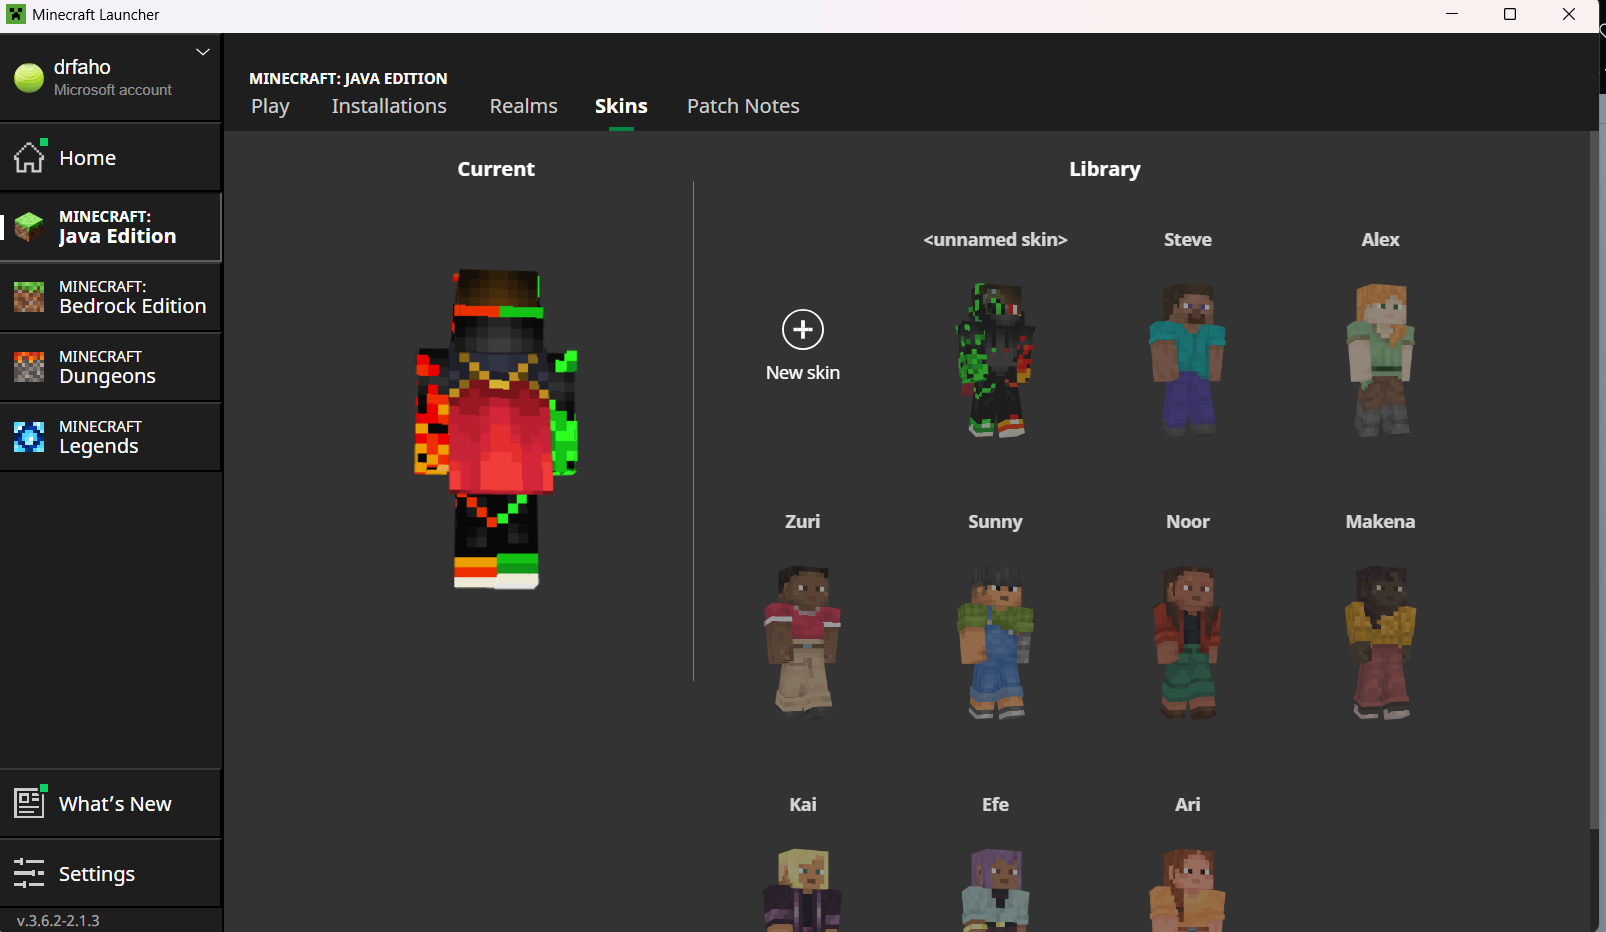Expand the account dropdown chevron
This screenshot has height=932, width=1606.
coord(203,52)
